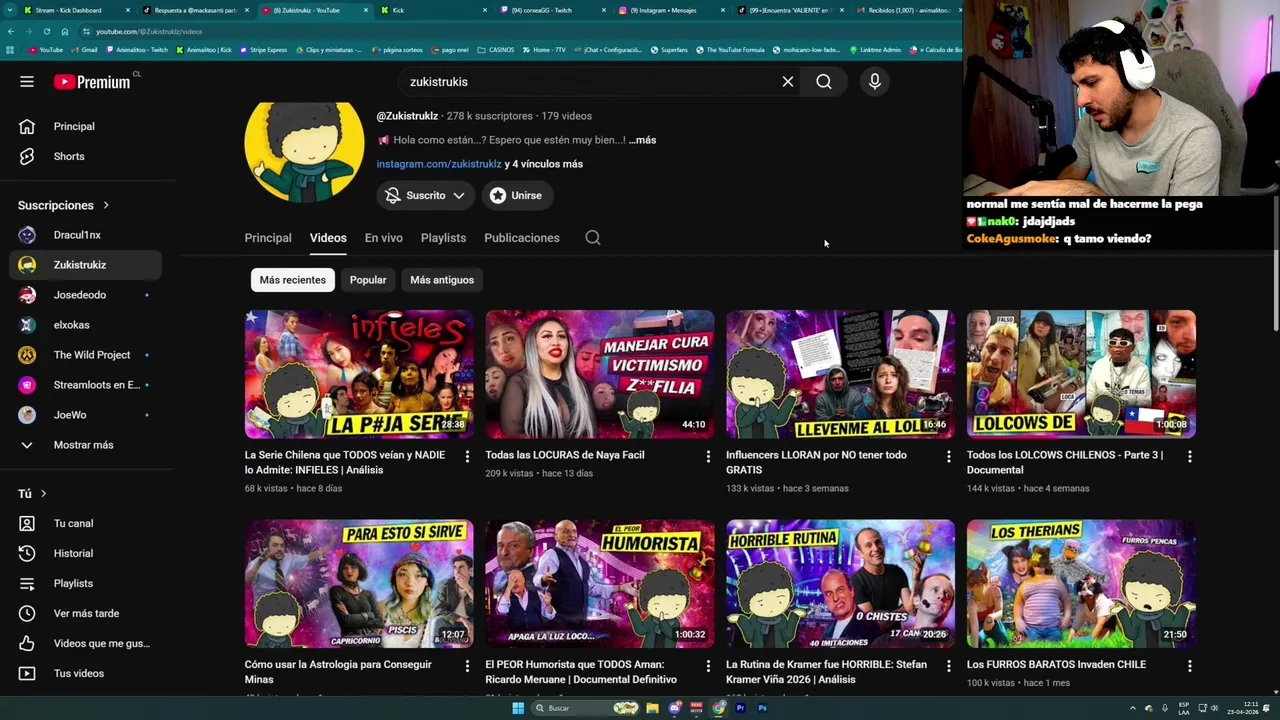Expand the Tú section

(x=32, y=493)
